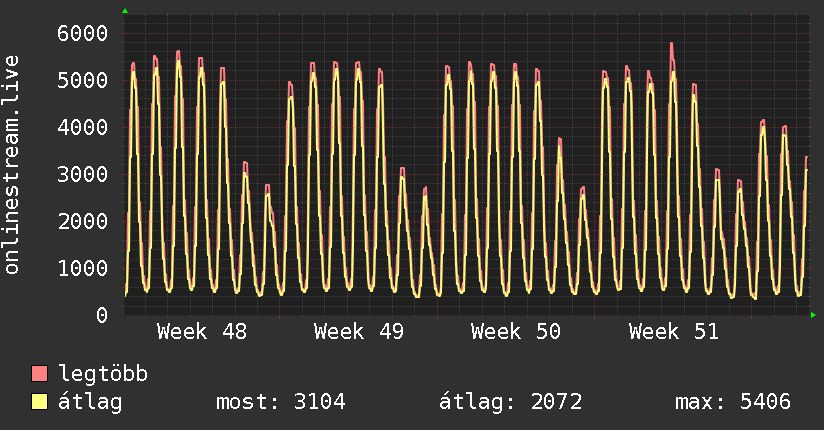Click the green arrow atop the y-axis
This screenshot has width=824, height=430.
[125, 10]
